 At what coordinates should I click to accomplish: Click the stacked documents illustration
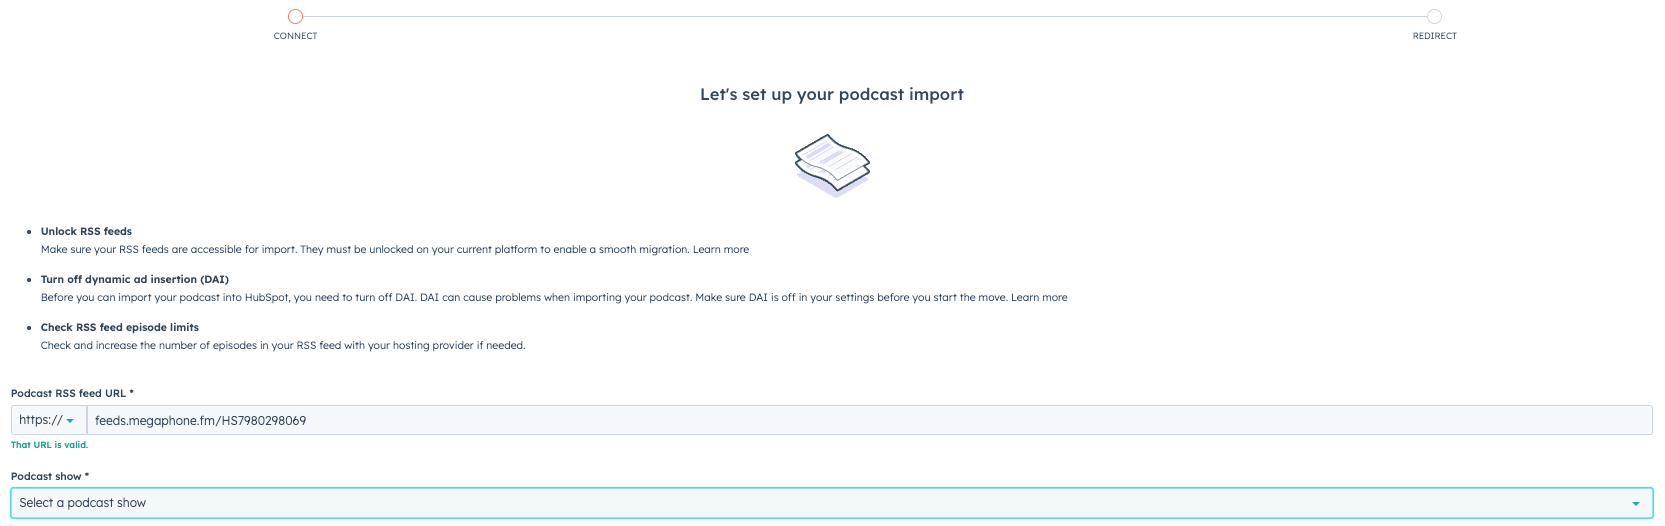coord(832,165)
